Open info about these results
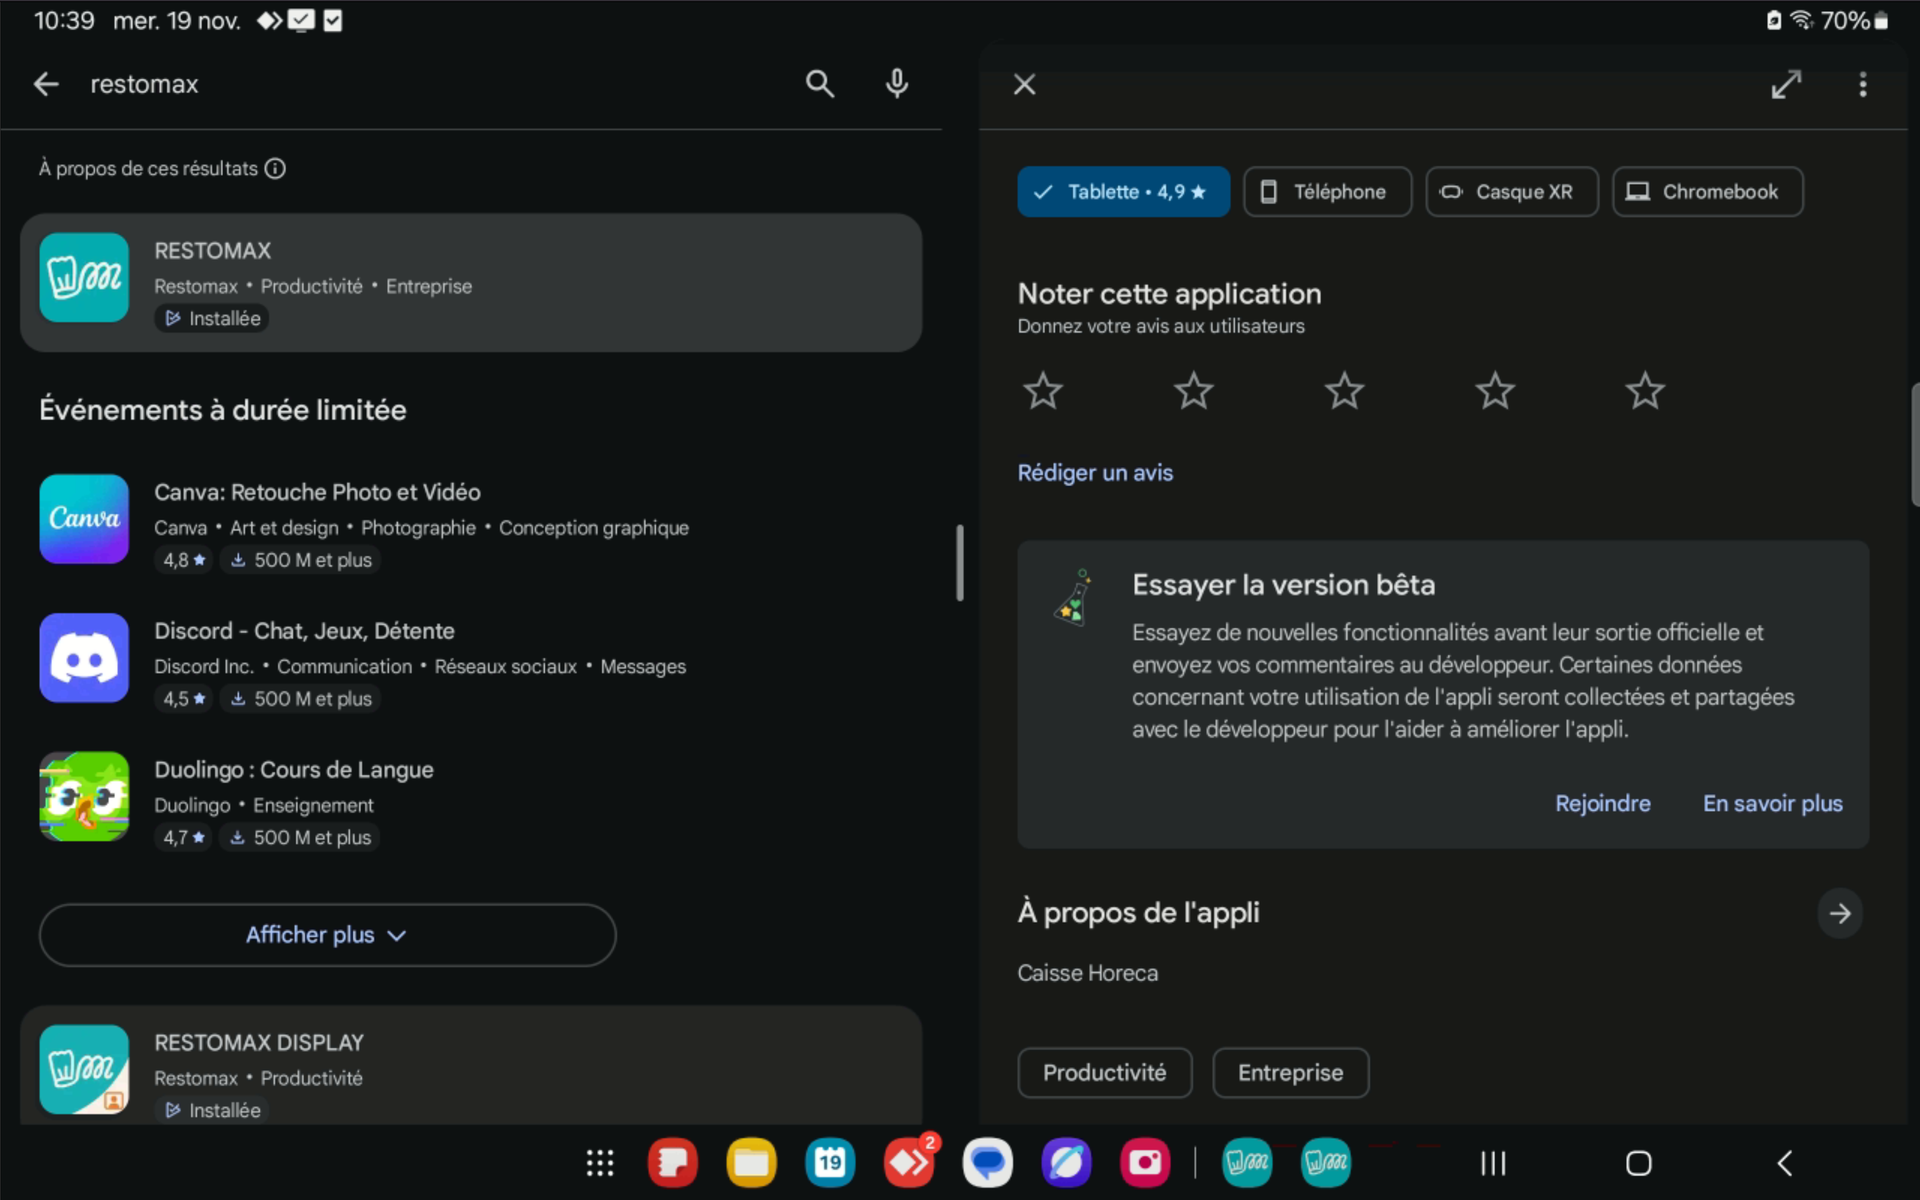1920x1200 pixels. pyautogui.click(x=275, y=169)
